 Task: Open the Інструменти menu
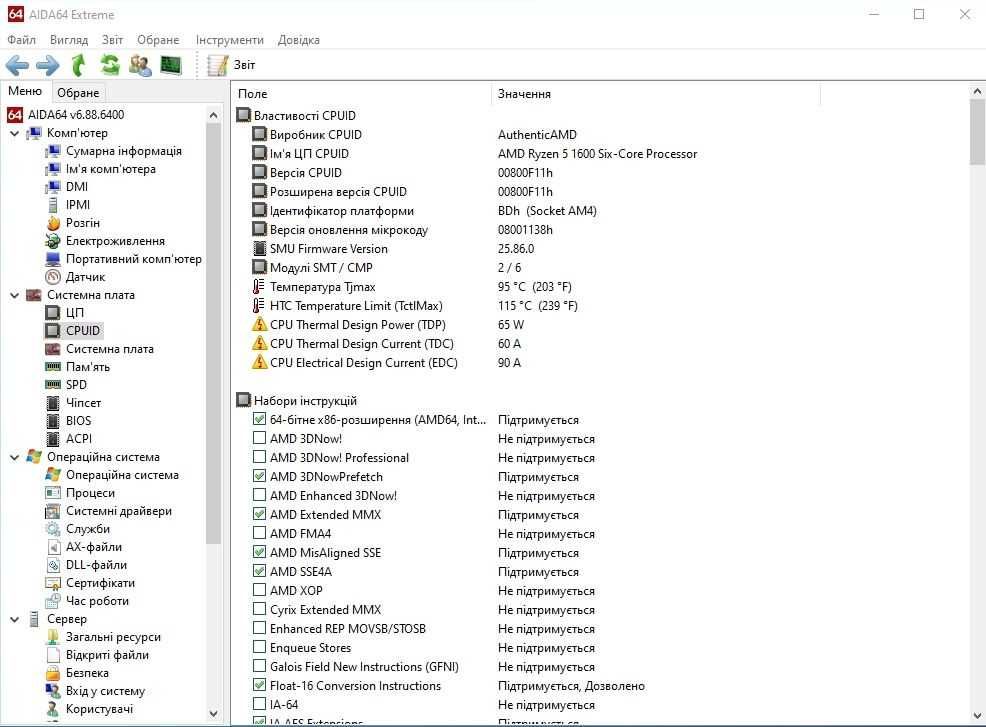click(230, 40)
